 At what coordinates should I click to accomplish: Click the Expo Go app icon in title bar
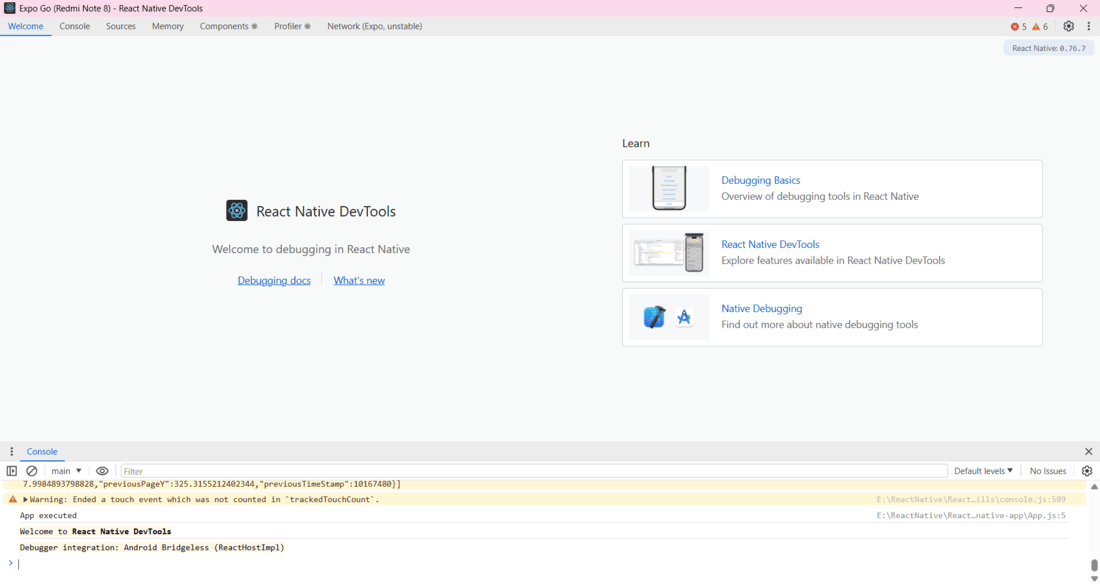10,8
